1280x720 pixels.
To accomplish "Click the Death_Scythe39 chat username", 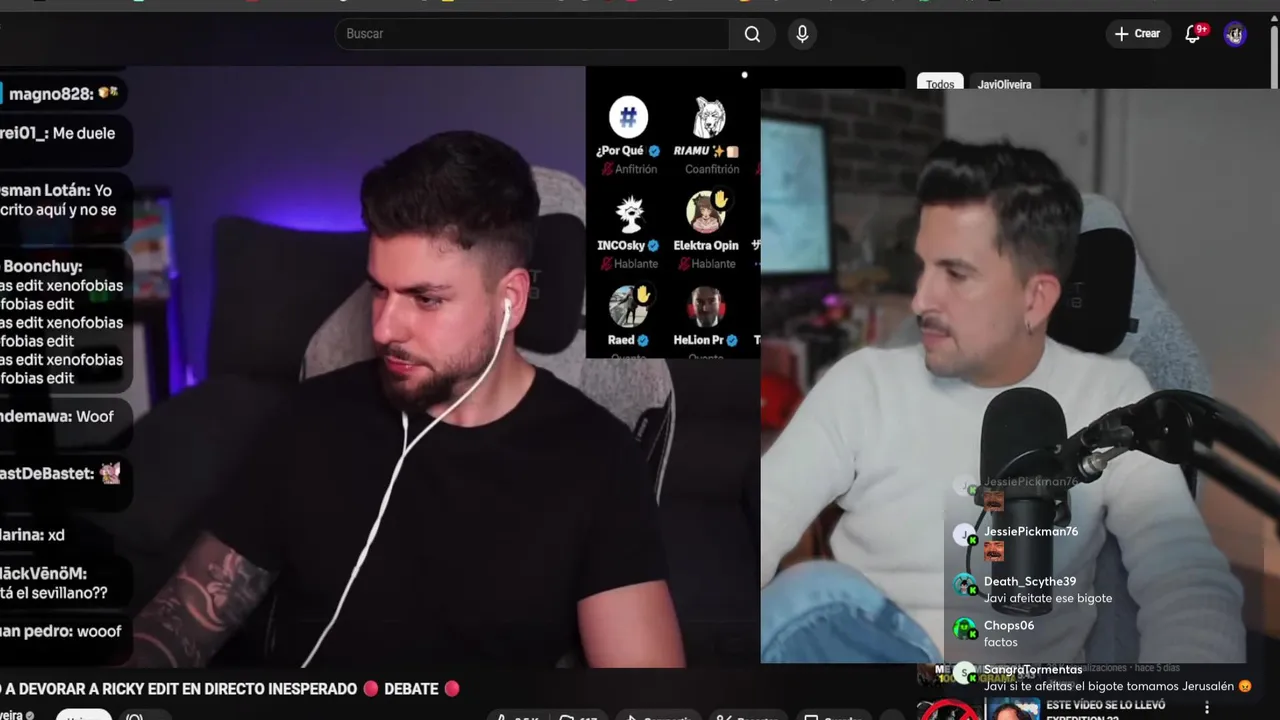I will [1030, 582].
